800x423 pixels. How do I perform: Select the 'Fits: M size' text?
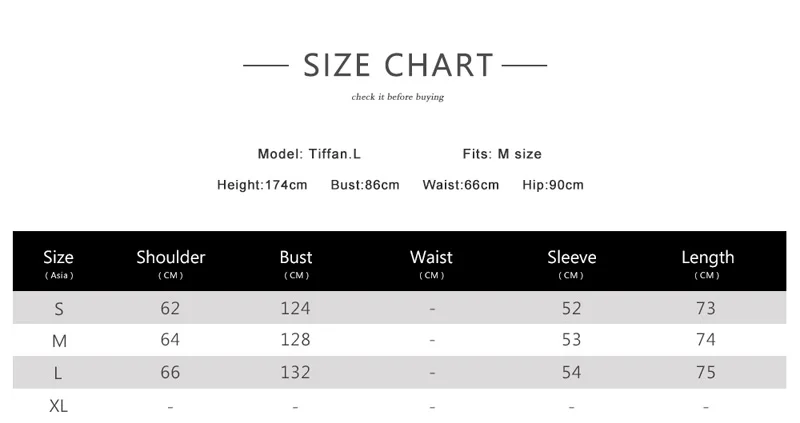point(502,154)
